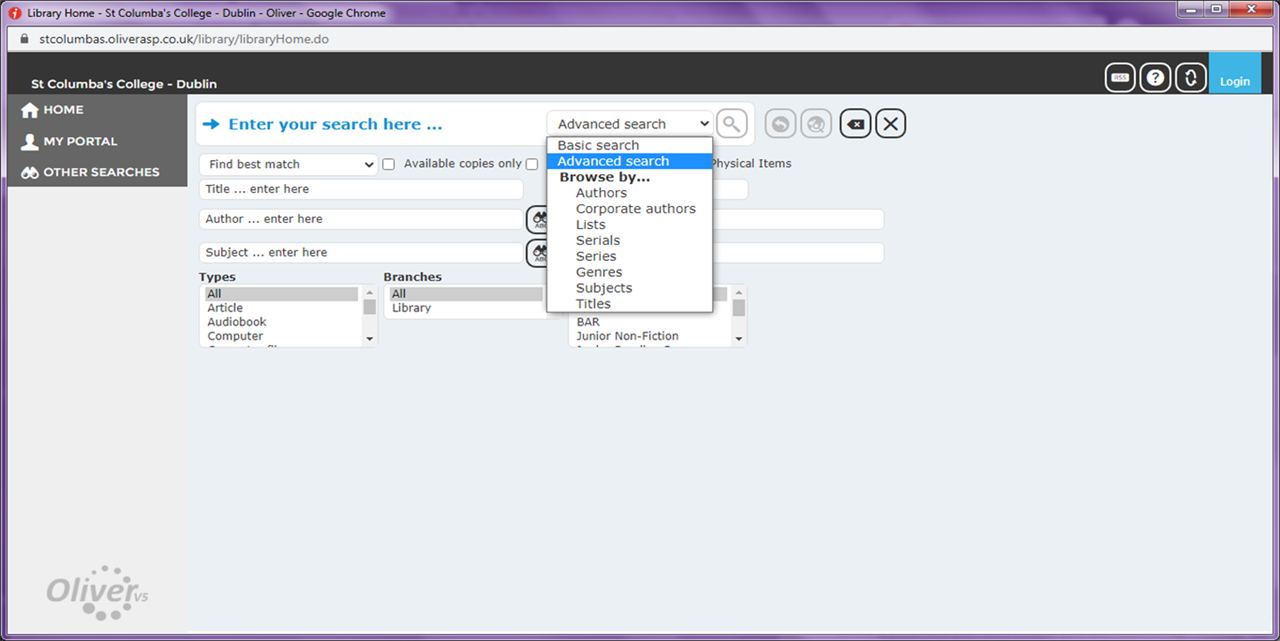The height and width of the screenshot is (641, 1280).
Task: Click the X cancel search icon
Action: pos(891,124)
